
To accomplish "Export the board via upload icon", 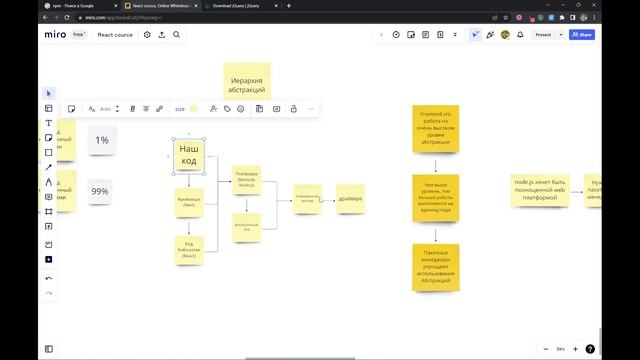I will (162, 35).
